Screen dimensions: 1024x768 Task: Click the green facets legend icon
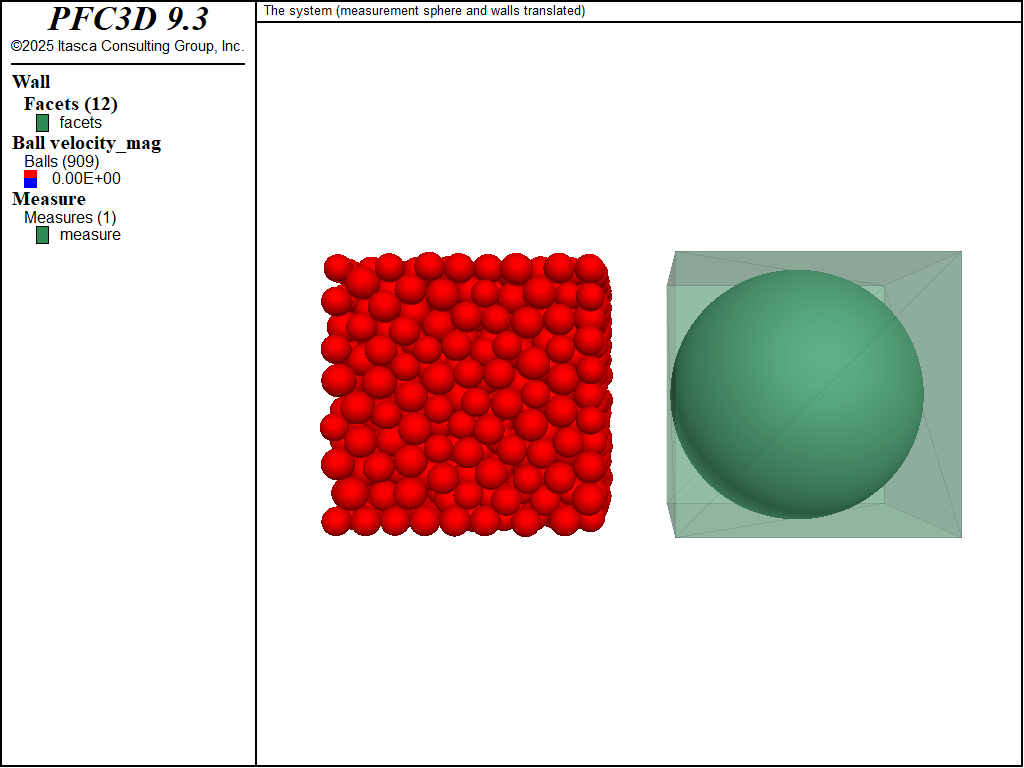tap(41, 122)
